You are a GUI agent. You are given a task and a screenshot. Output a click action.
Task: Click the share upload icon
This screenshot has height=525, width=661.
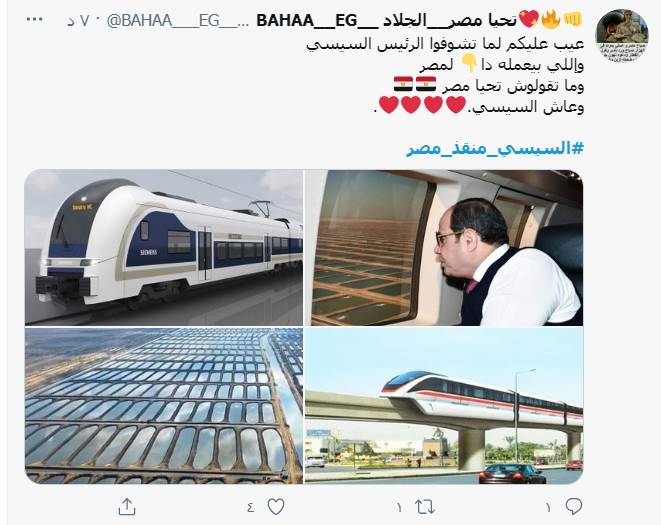[x=127, y=506]
